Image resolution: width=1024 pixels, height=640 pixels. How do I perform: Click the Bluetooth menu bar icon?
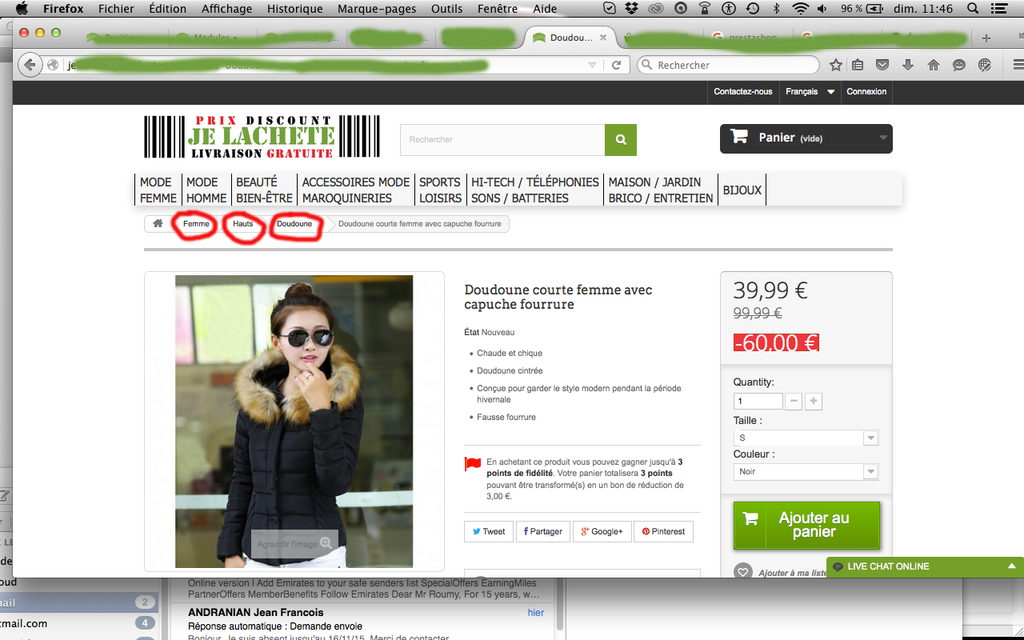(776, 8)
